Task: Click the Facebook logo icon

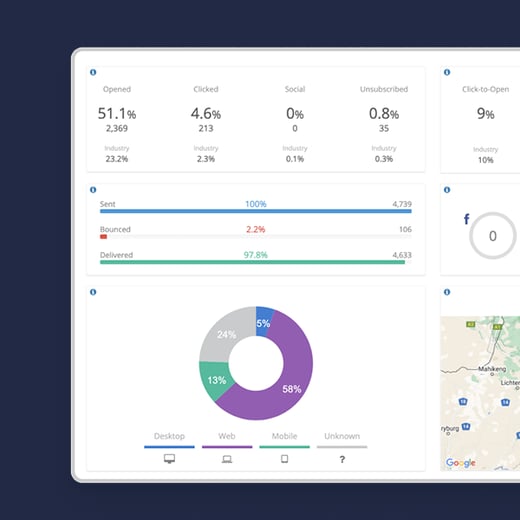Action: pyautogui.click(x=467, y=219)
